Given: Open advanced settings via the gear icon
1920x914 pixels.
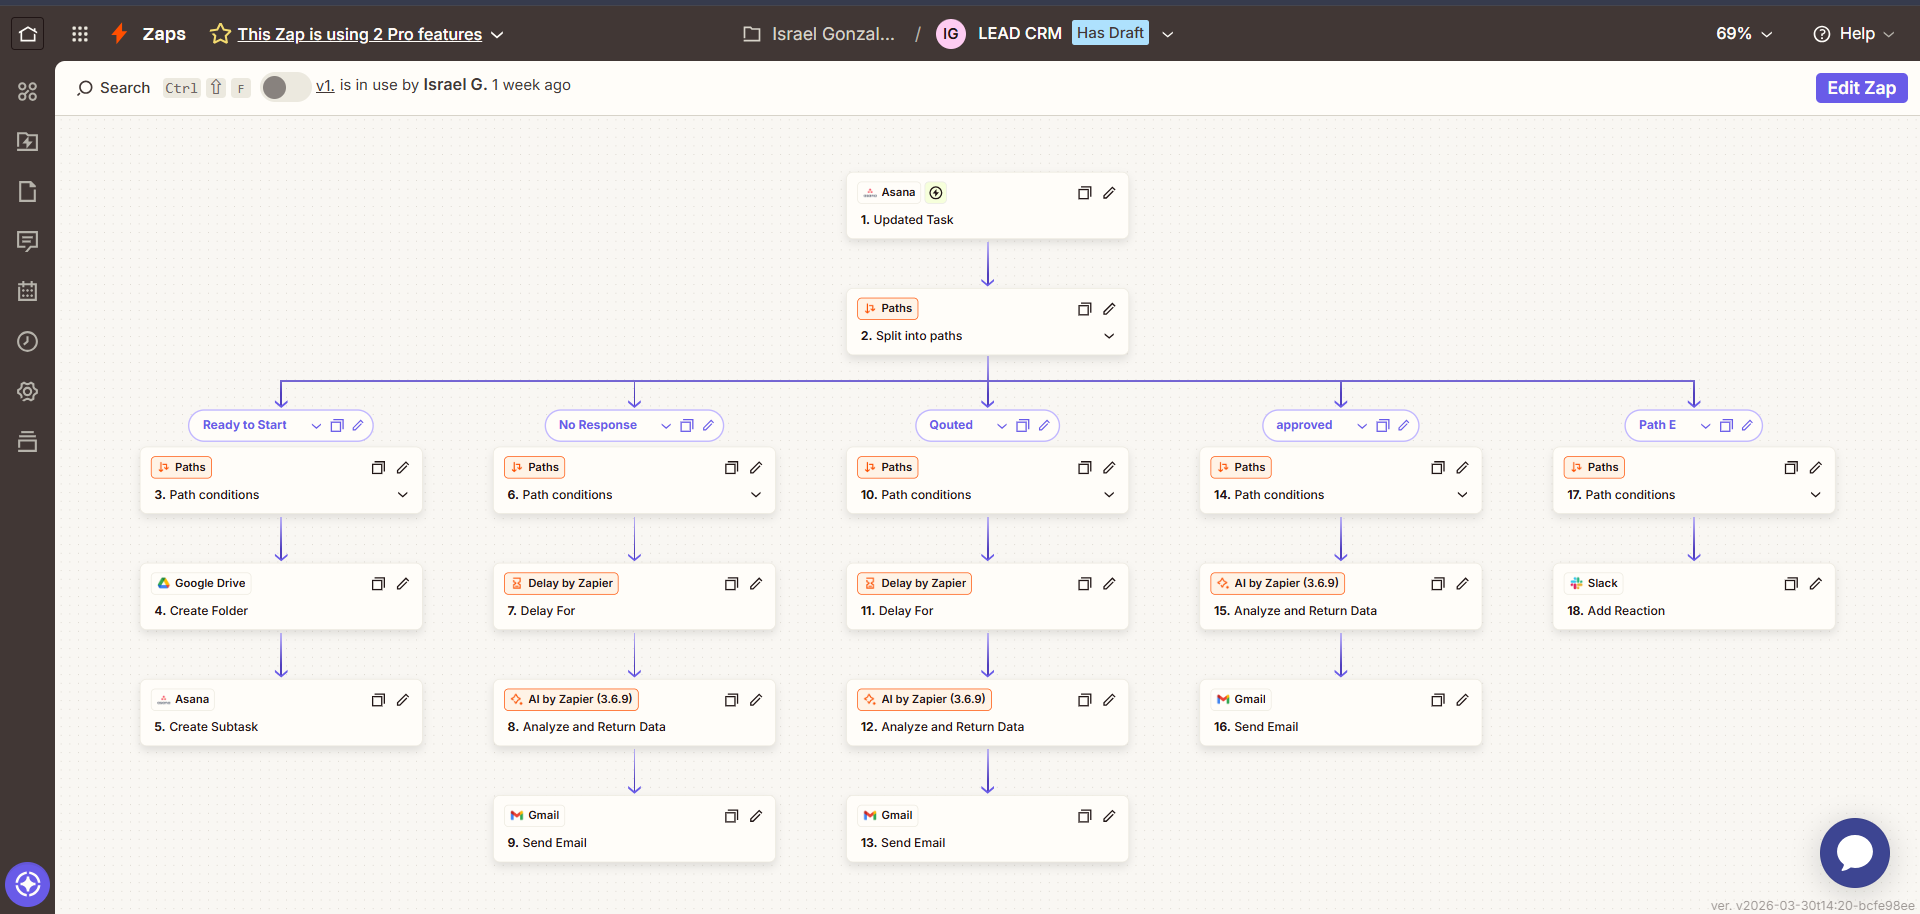Looking at the screenshot, I should [27, 391].
